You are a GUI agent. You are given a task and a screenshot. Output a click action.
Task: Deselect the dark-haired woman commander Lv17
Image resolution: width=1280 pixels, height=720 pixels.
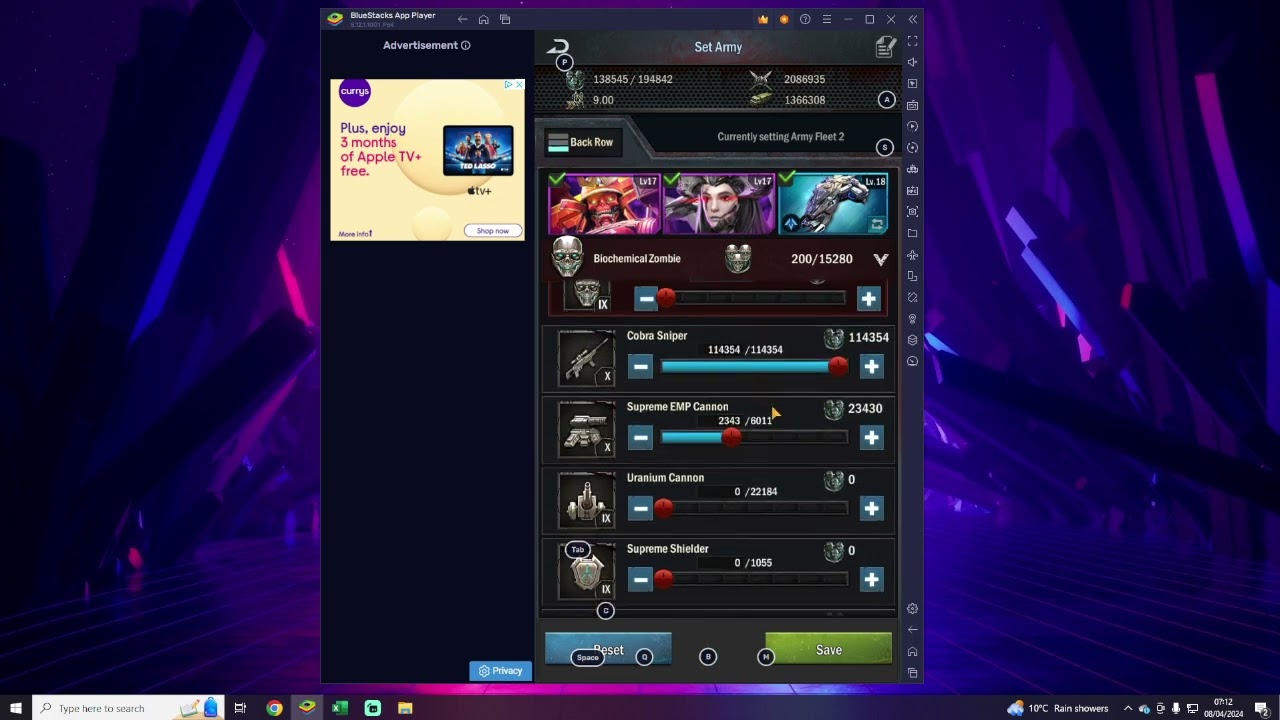[718, 204]
